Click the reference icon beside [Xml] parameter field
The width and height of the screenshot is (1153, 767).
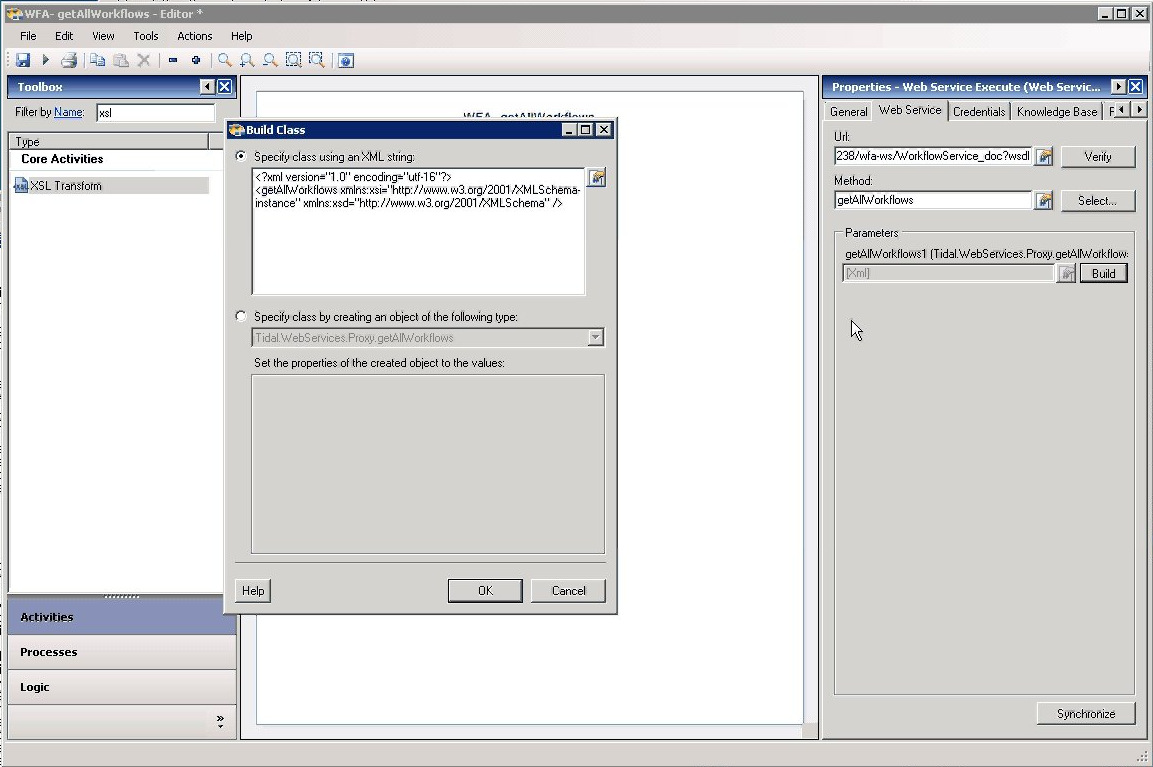(1066, 274)
